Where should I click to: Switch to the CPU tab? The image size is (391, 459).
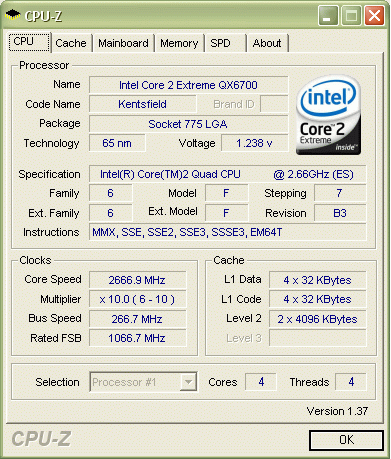coord(29,42)
